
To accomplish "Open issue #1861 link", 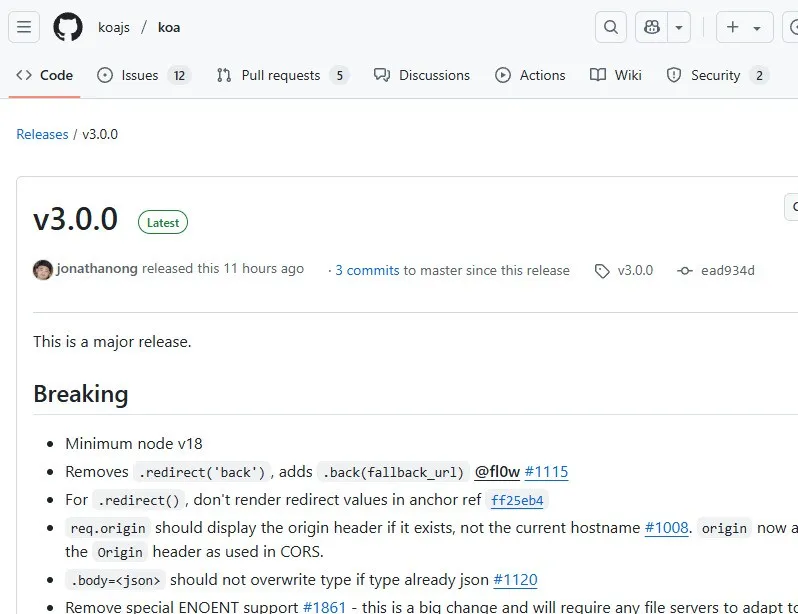I will [x=324, y=607].
